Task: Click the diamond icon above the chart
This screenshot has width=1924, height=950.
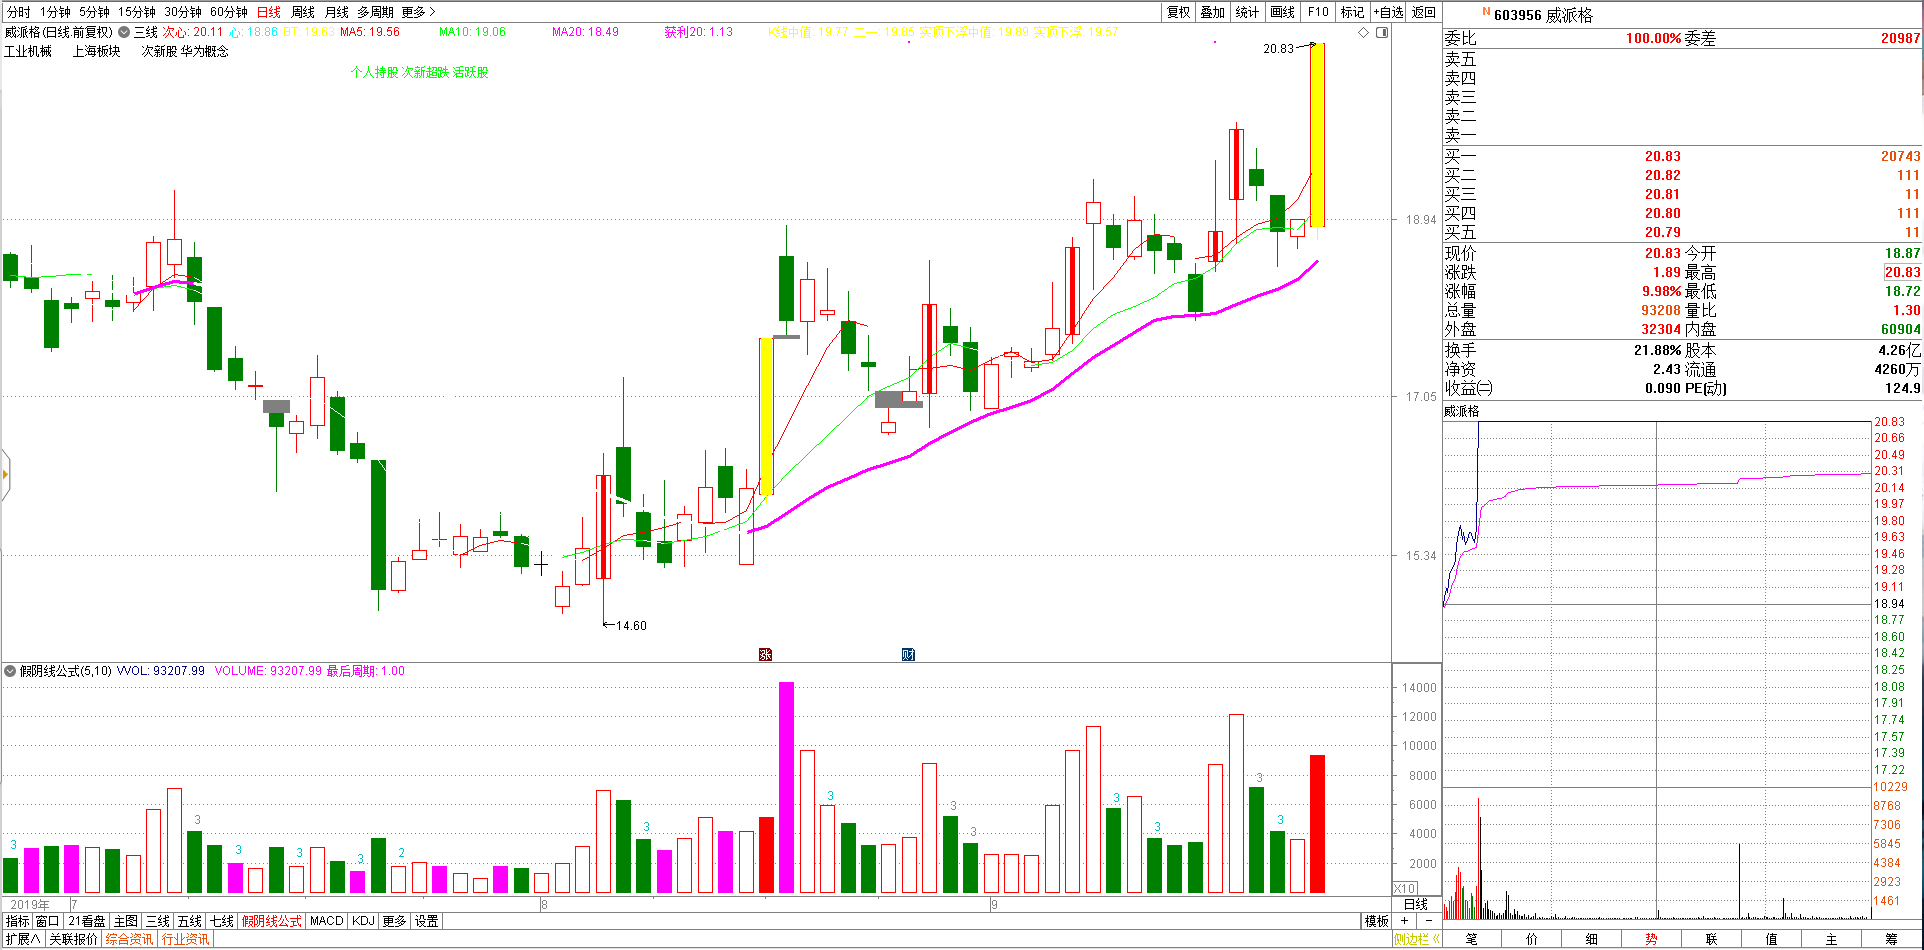Action: 1363,32
